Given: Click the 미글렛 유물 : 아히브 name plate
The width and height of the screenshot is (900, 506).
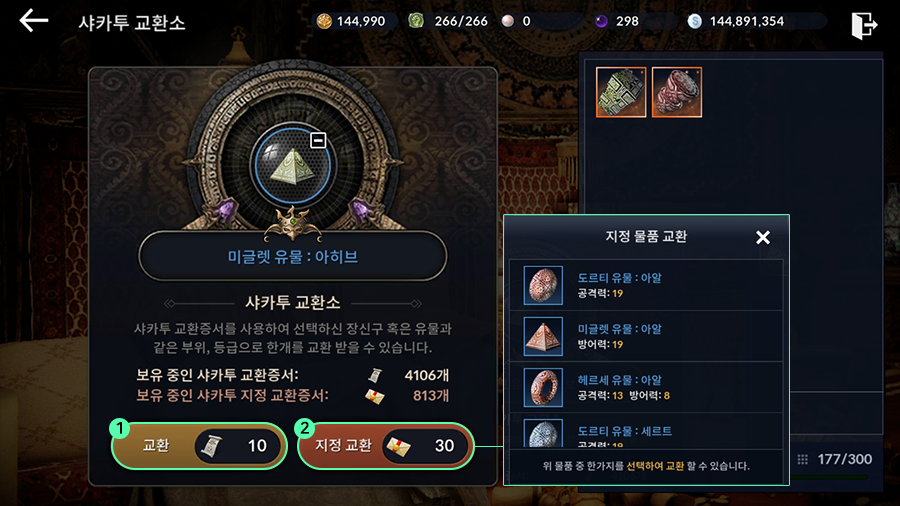Looking at the screenshot, I should pos(293,256).
